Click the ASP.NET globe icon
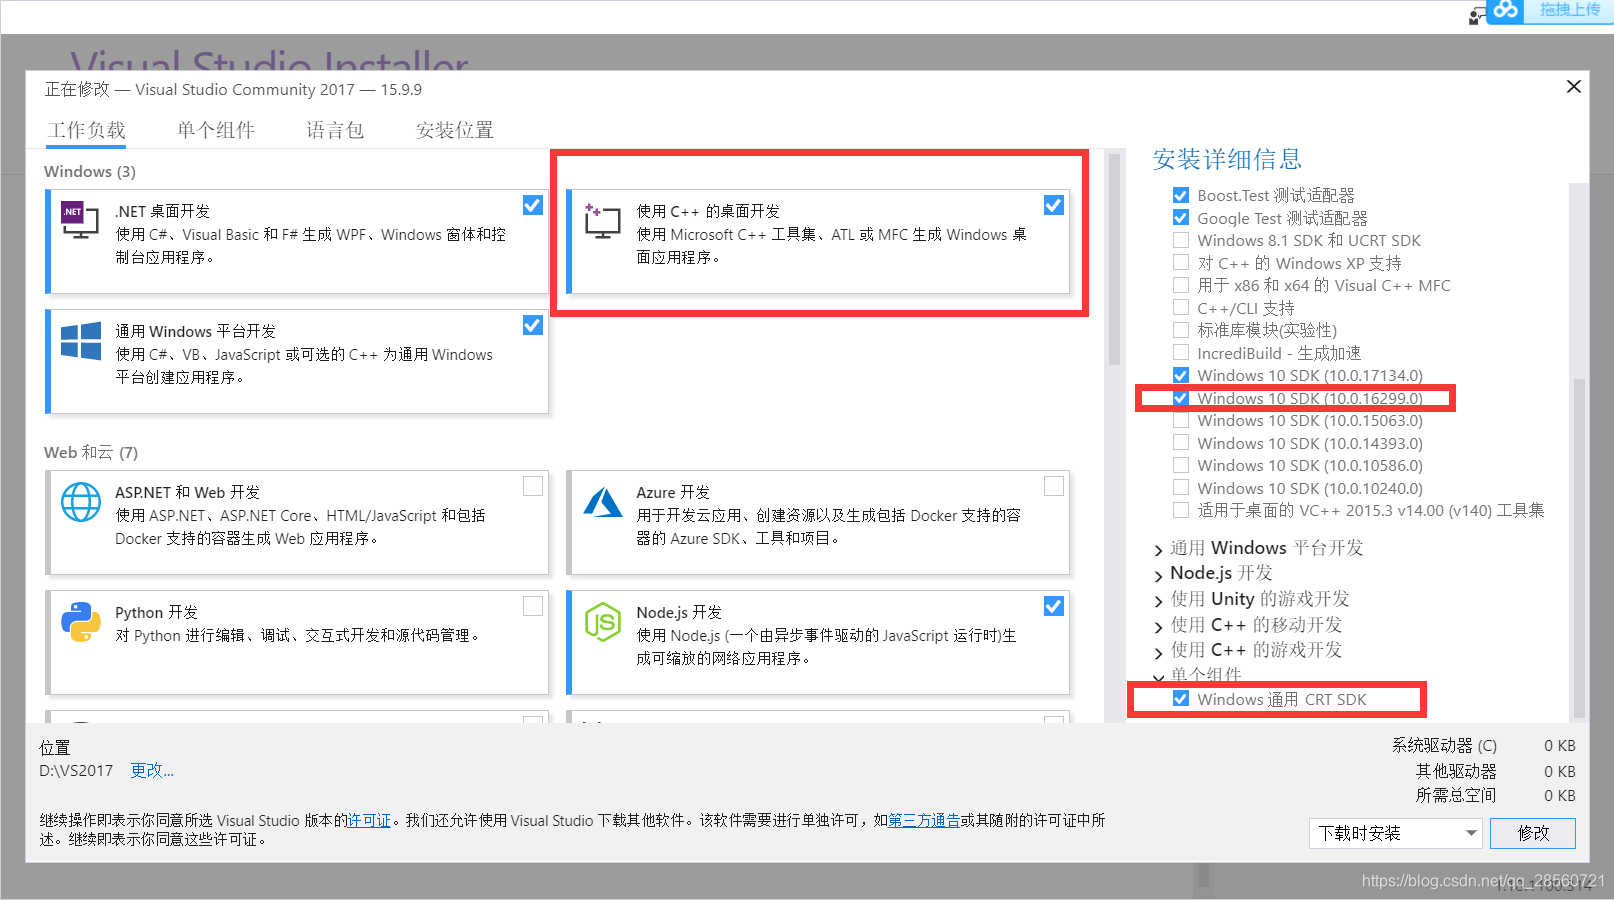Screen dimensions: 1614x900 pyautogui.click(x=80, y=502)
